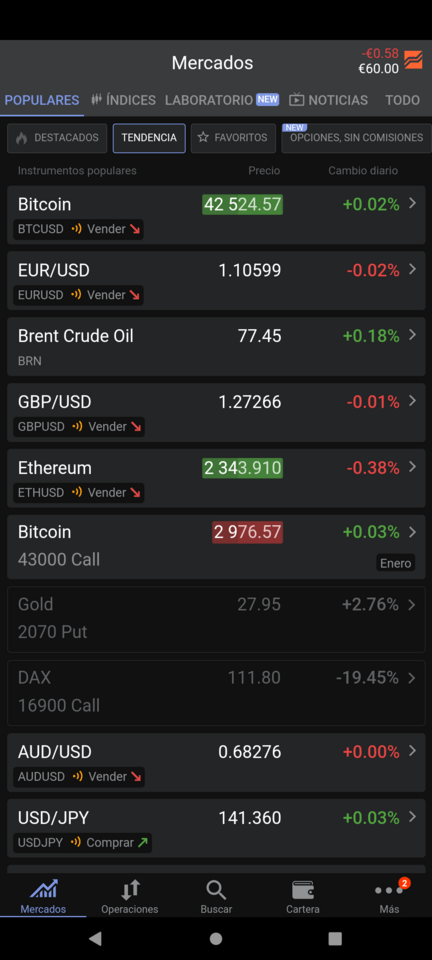The height and width of the screenshot is (960, 432).
Task: Open Operaciones from the bottom bar
Action: click(x=130, y=896)
